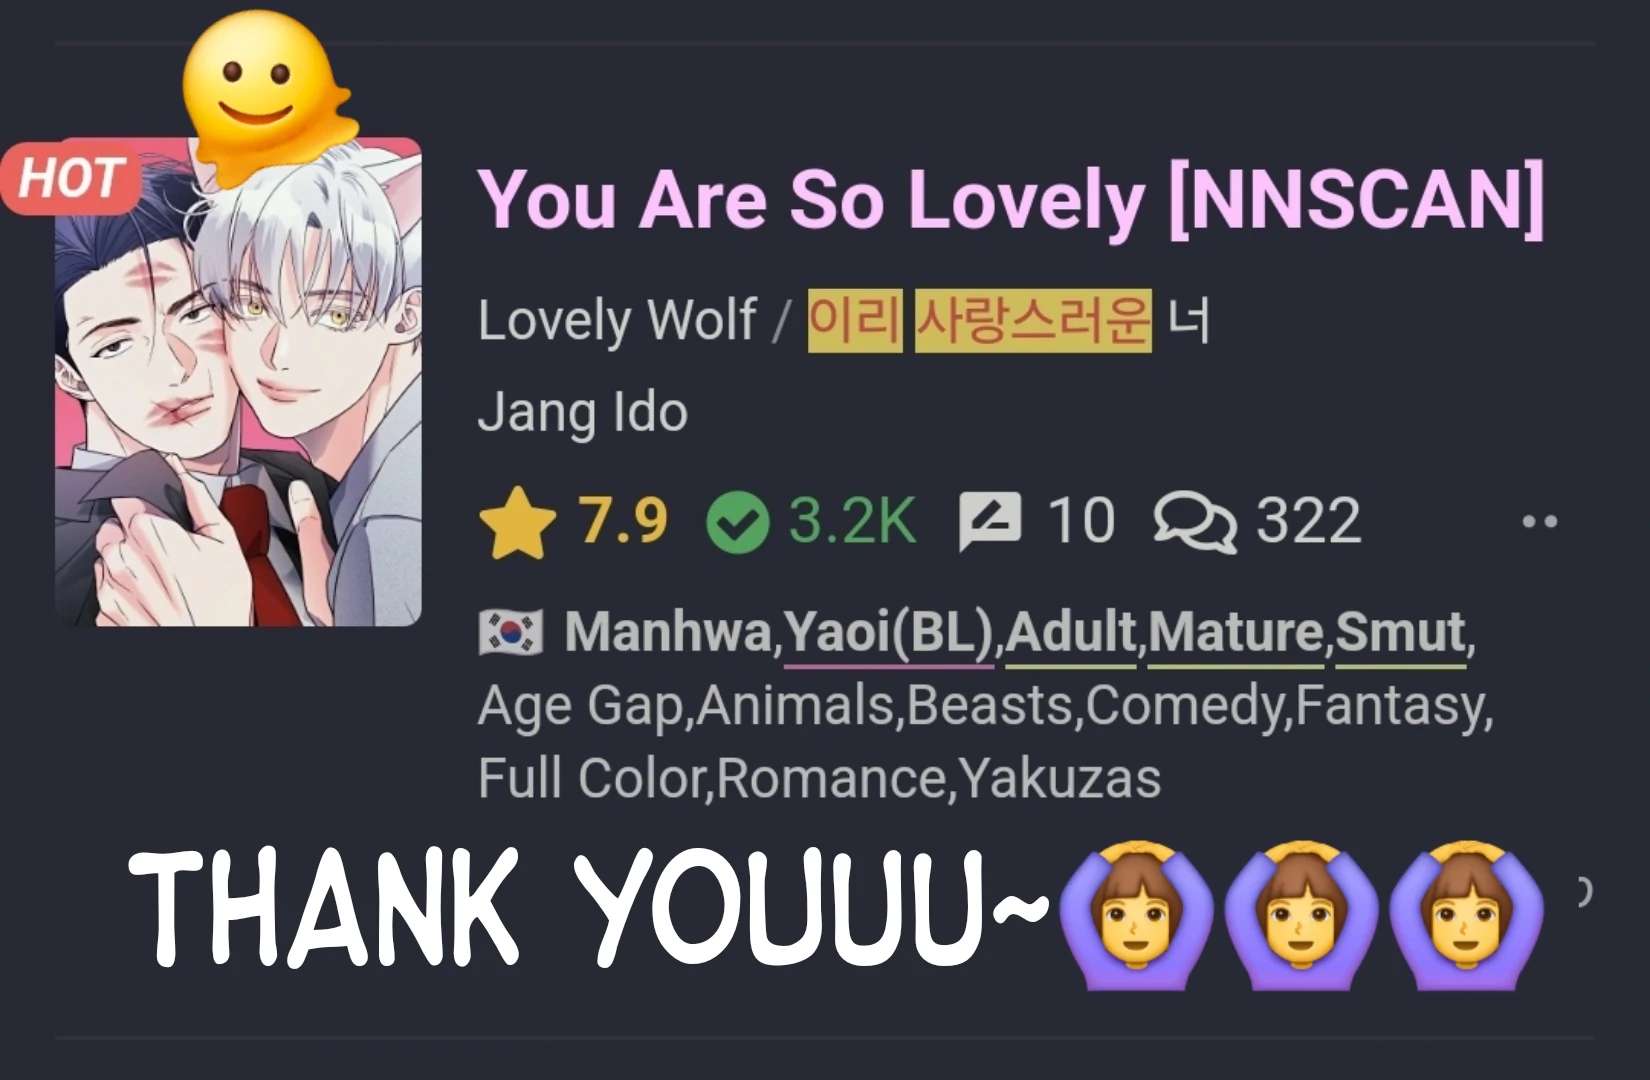Click the Korean flag icon

[510, 633]
